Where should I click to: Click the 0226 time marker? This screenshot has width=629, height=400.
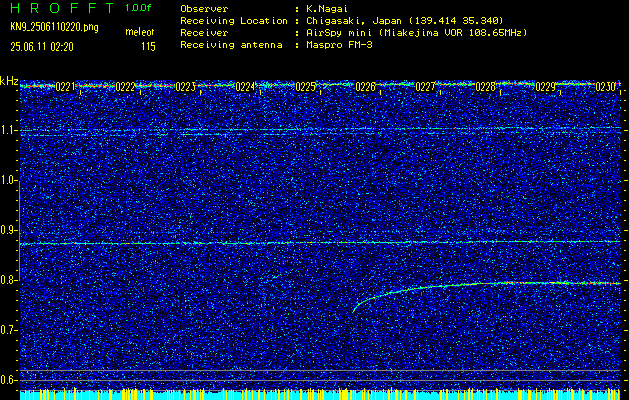click(x=365, y=87)
